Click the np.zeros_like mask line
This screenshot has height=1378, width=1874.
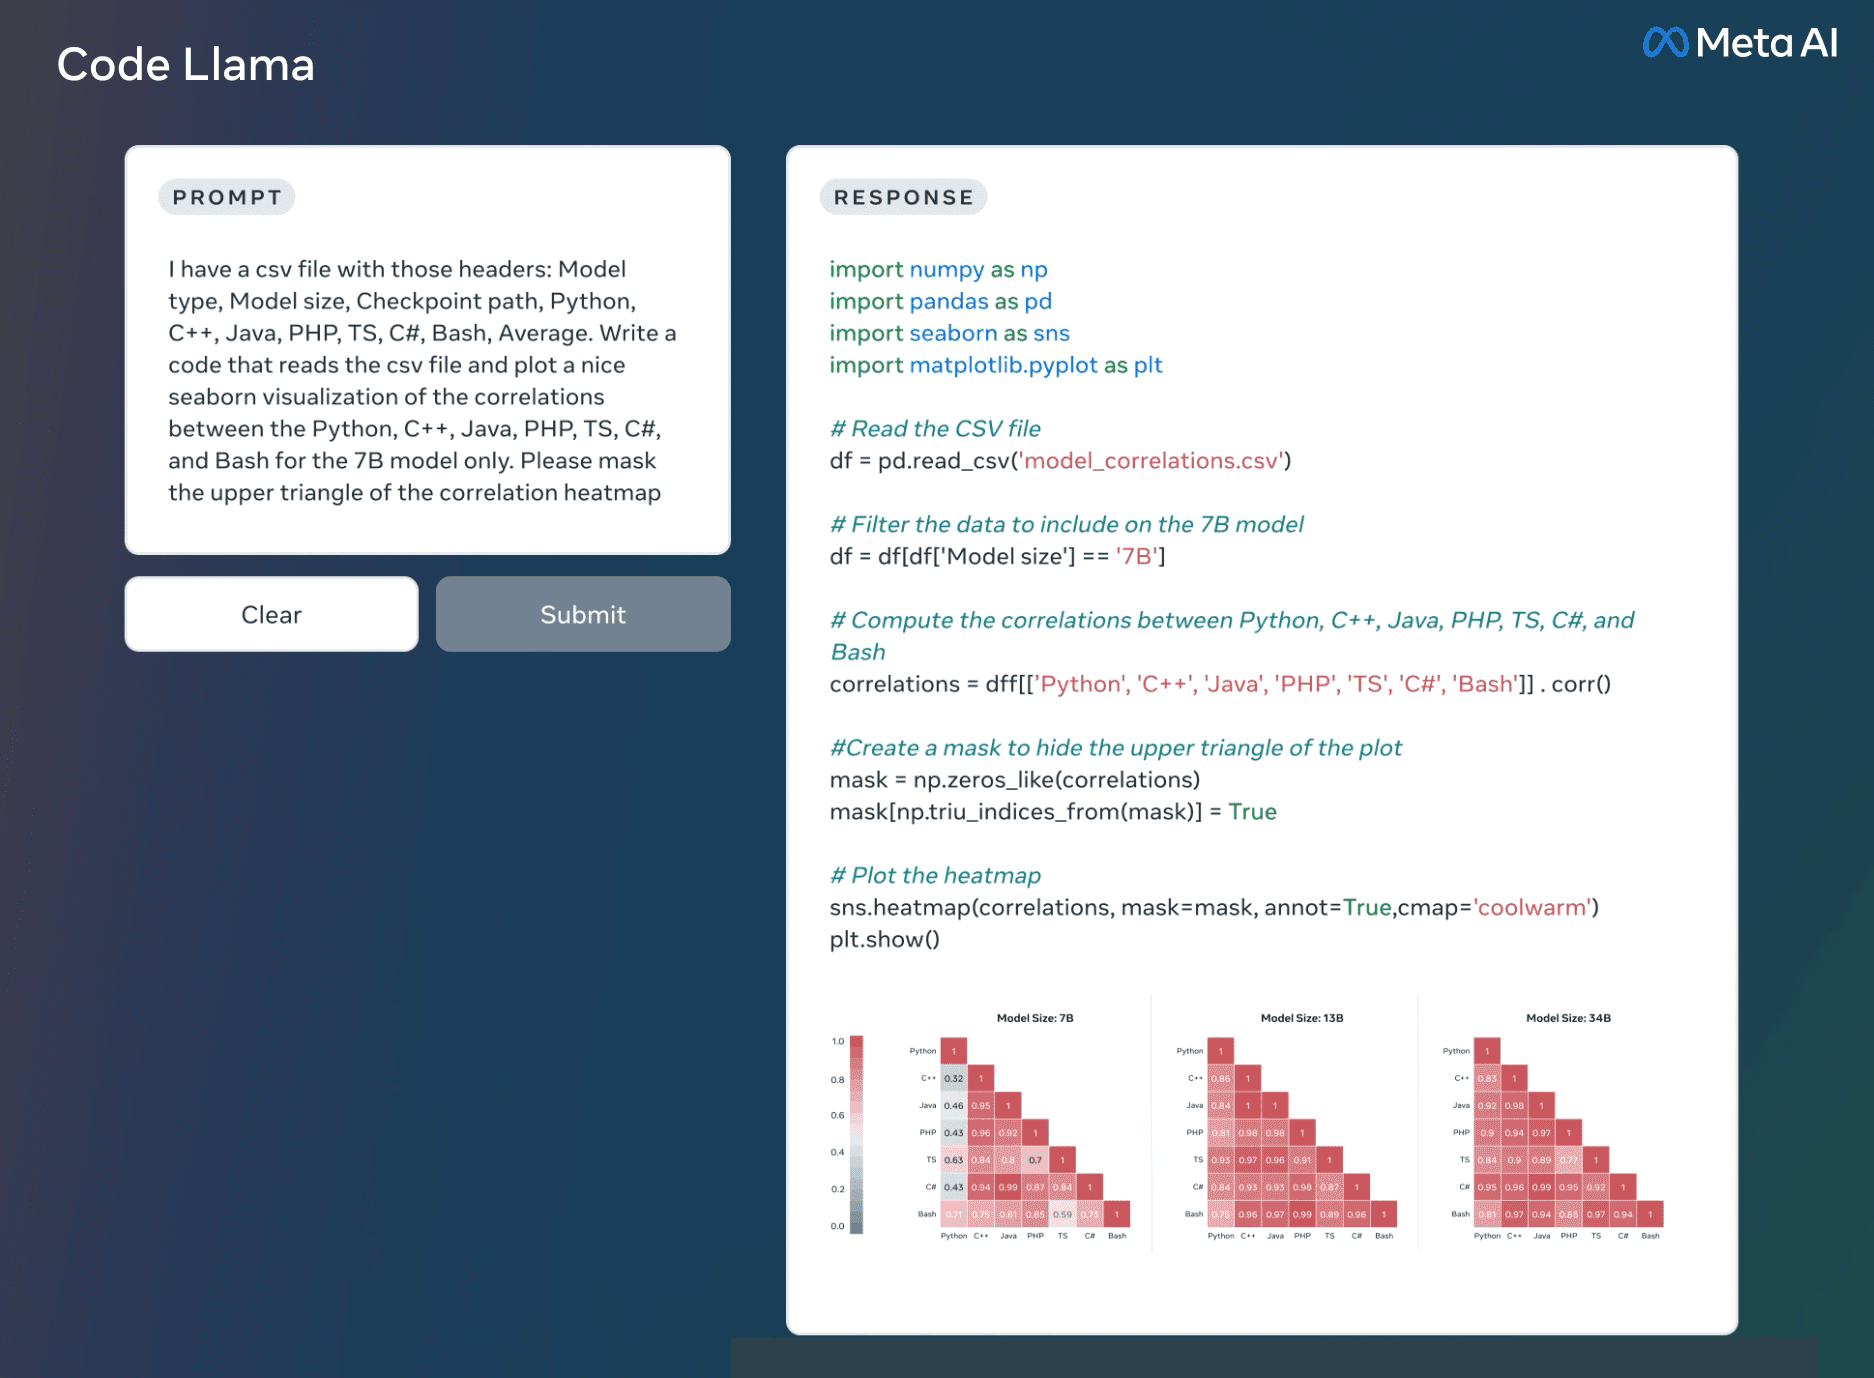(x=1014, y=780)
